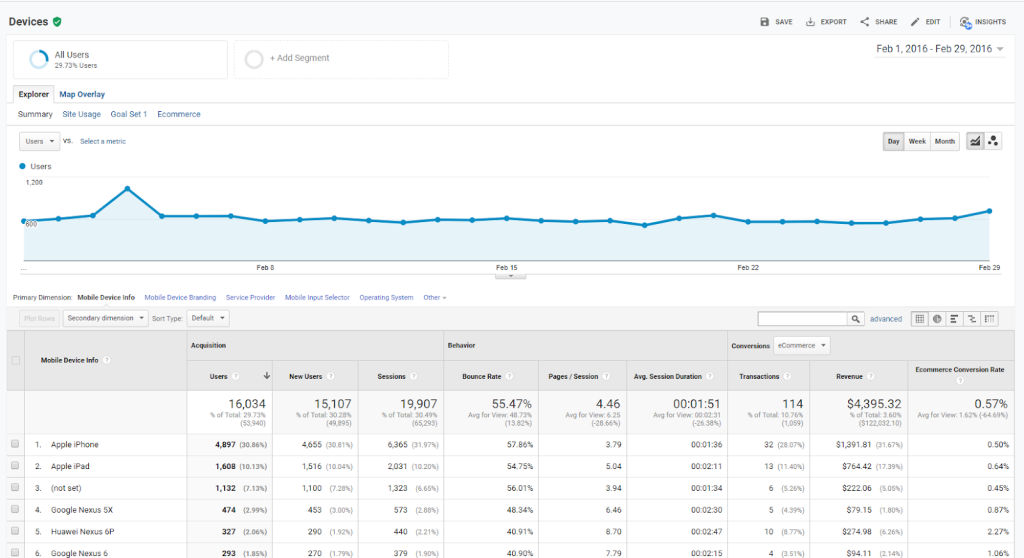Click the table search input field
Image resolution: width=1024 pixels, height=558 pixels.
click(x=802, y=319)
